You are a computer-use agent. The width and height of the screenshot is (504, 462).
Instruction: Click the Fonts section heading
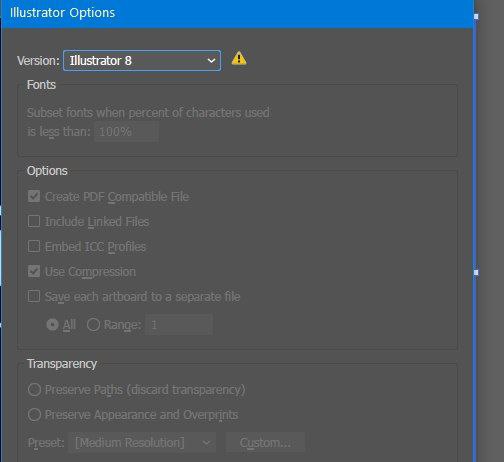(41, 85)
